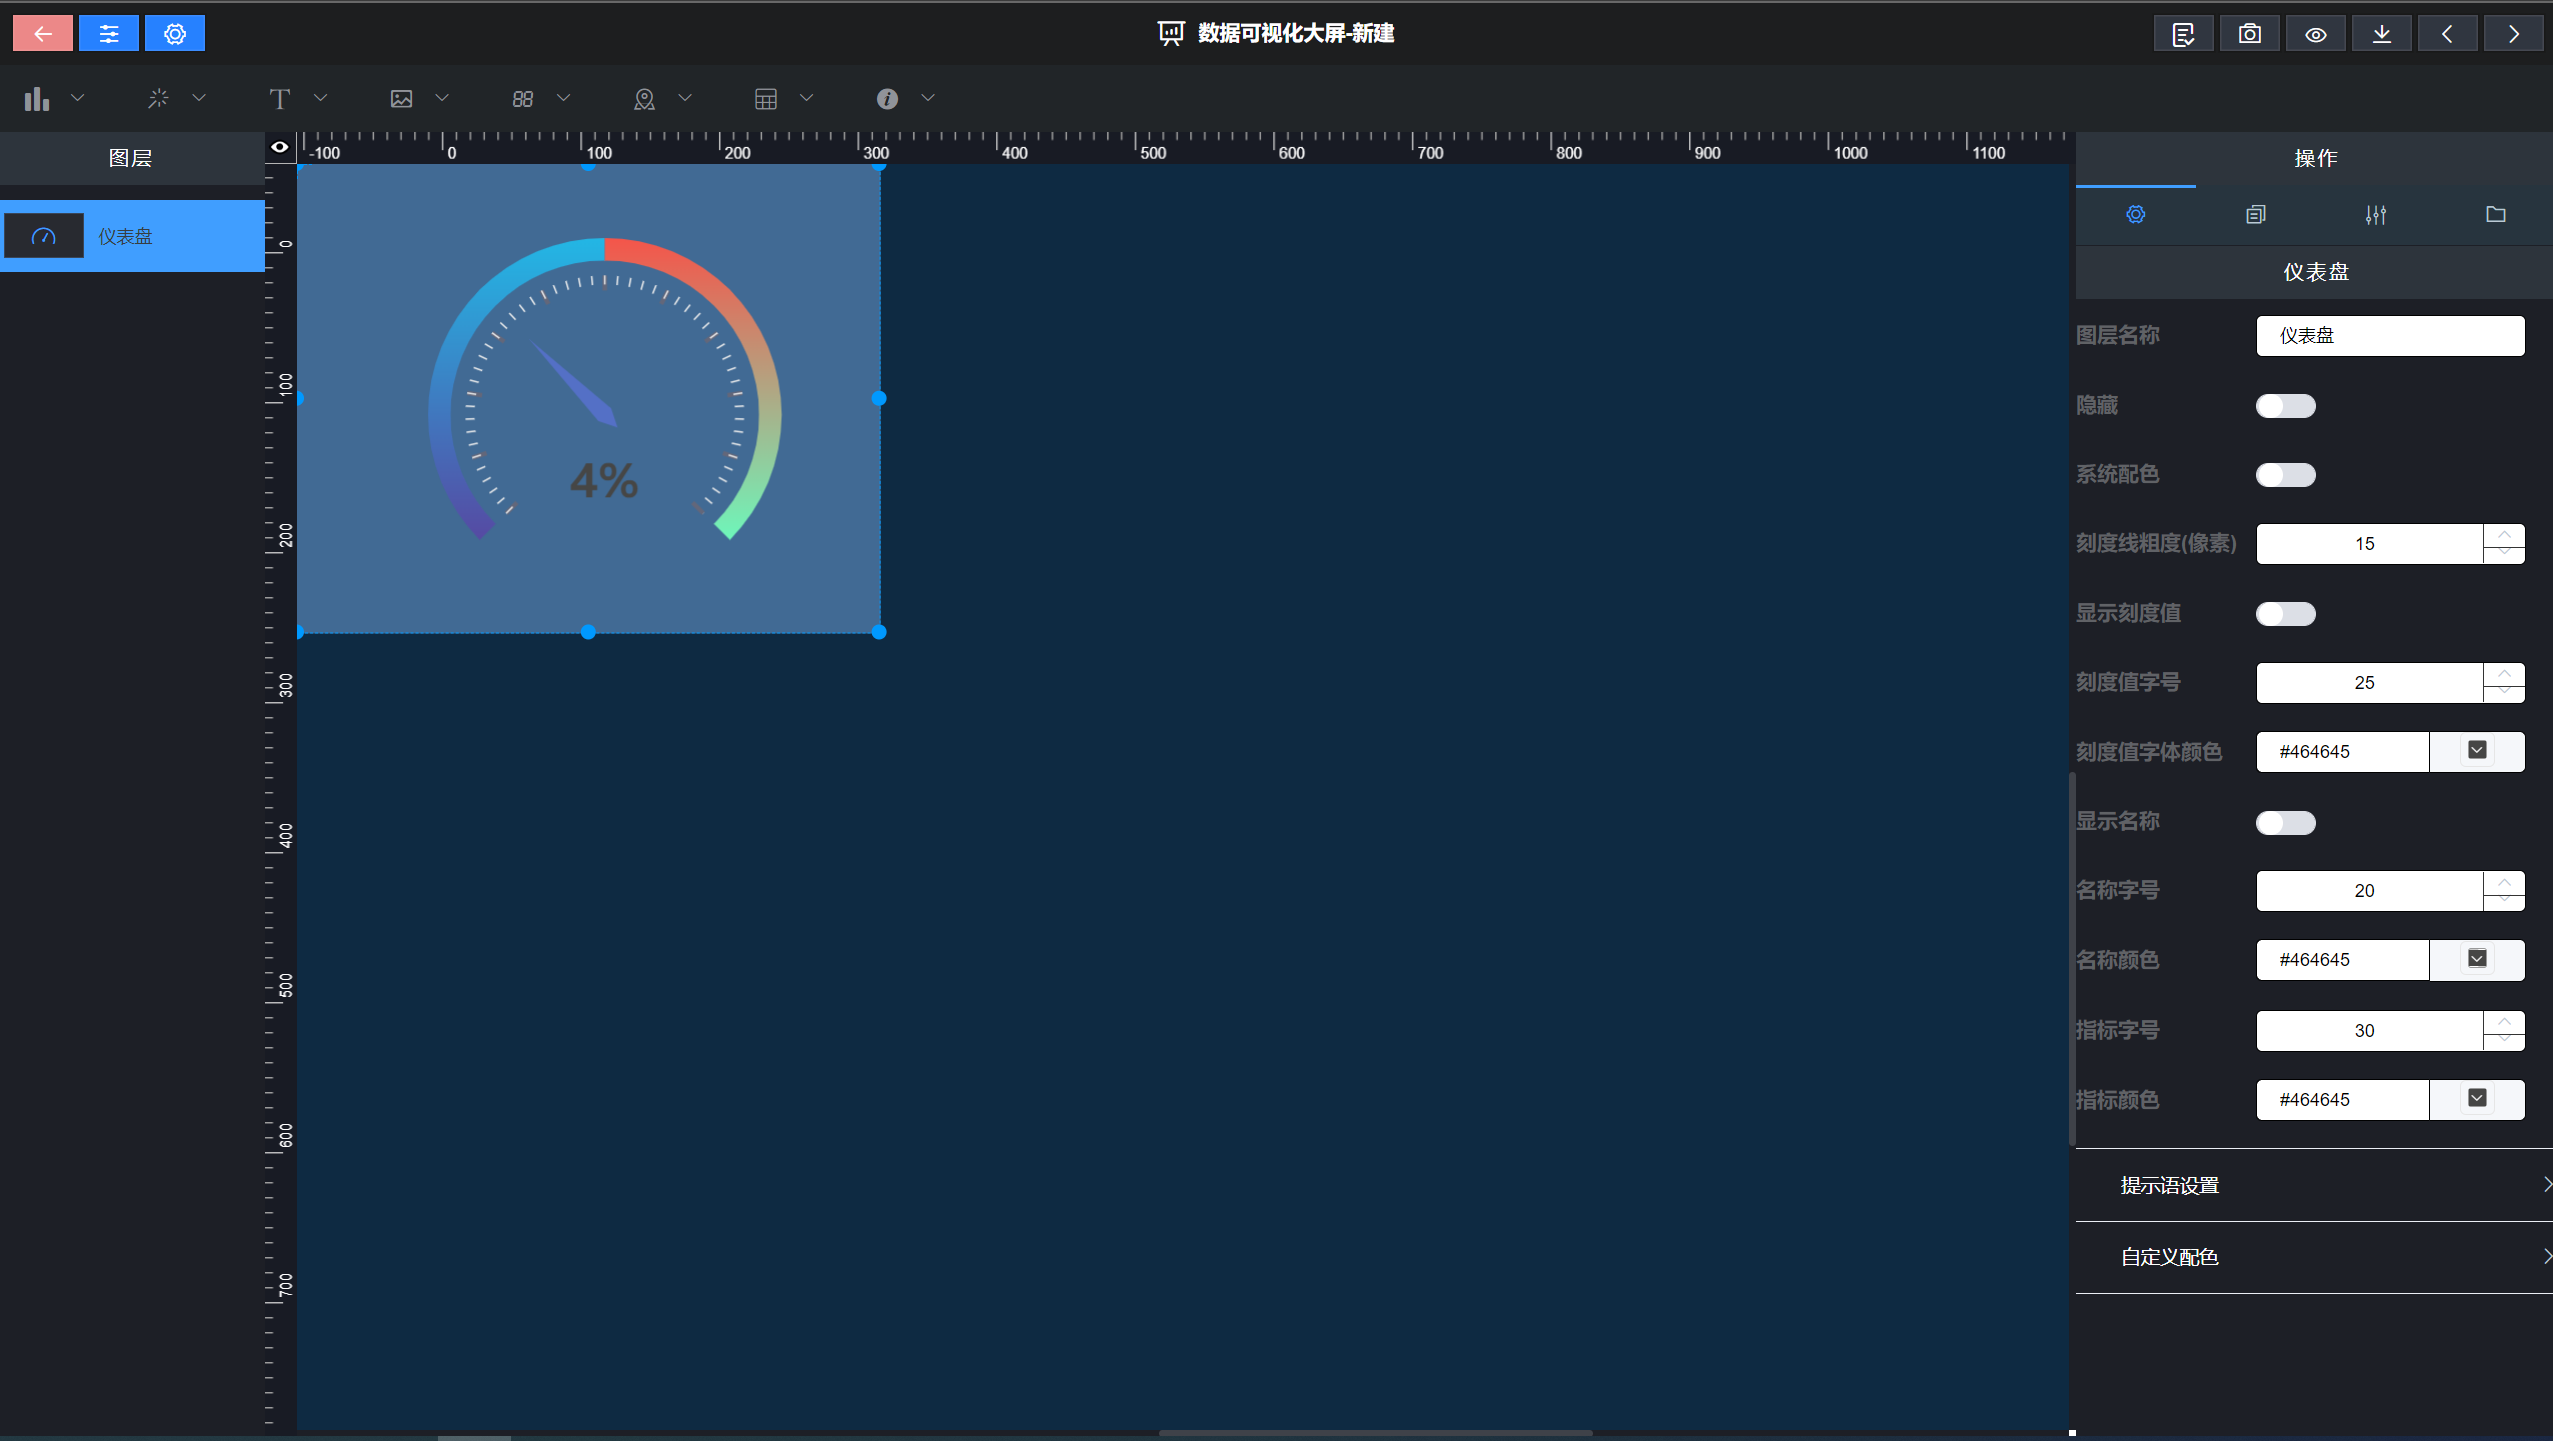Image resolution: width=2553 pixels, height=1441 pixels.
Task: Expand the 提示语设置 section
Action: point(2314,1185)
